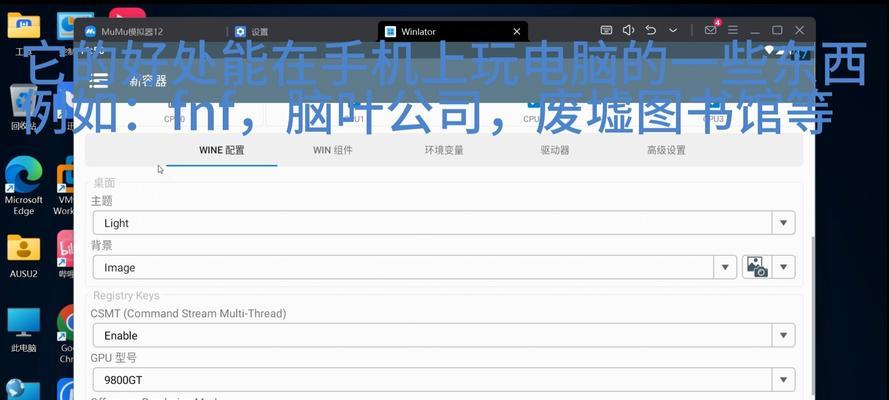This screenshot has width=889, height=400.
Task: Select the WINE 配置 tab
Action: coord(222,151)
